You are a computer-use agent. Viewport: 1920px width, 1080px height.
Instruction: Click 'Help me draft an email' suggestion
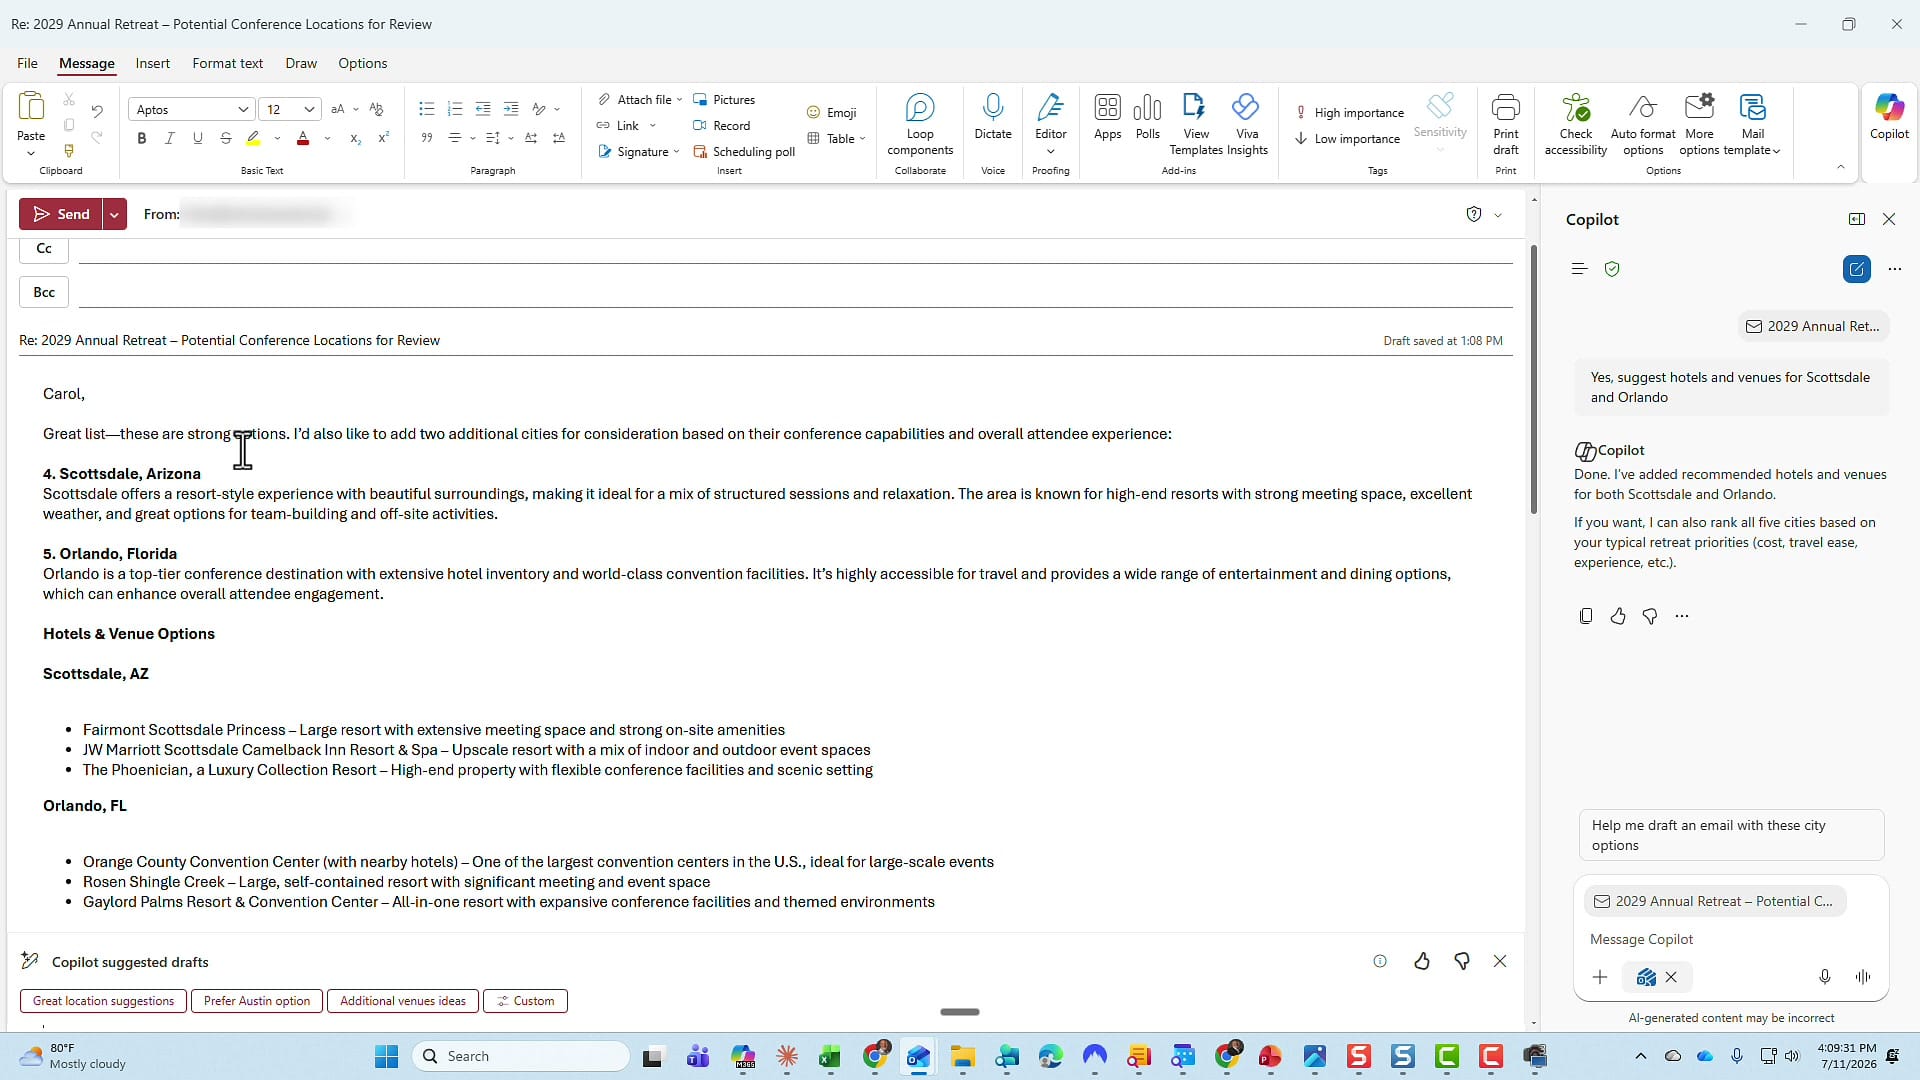[1731, 835]
